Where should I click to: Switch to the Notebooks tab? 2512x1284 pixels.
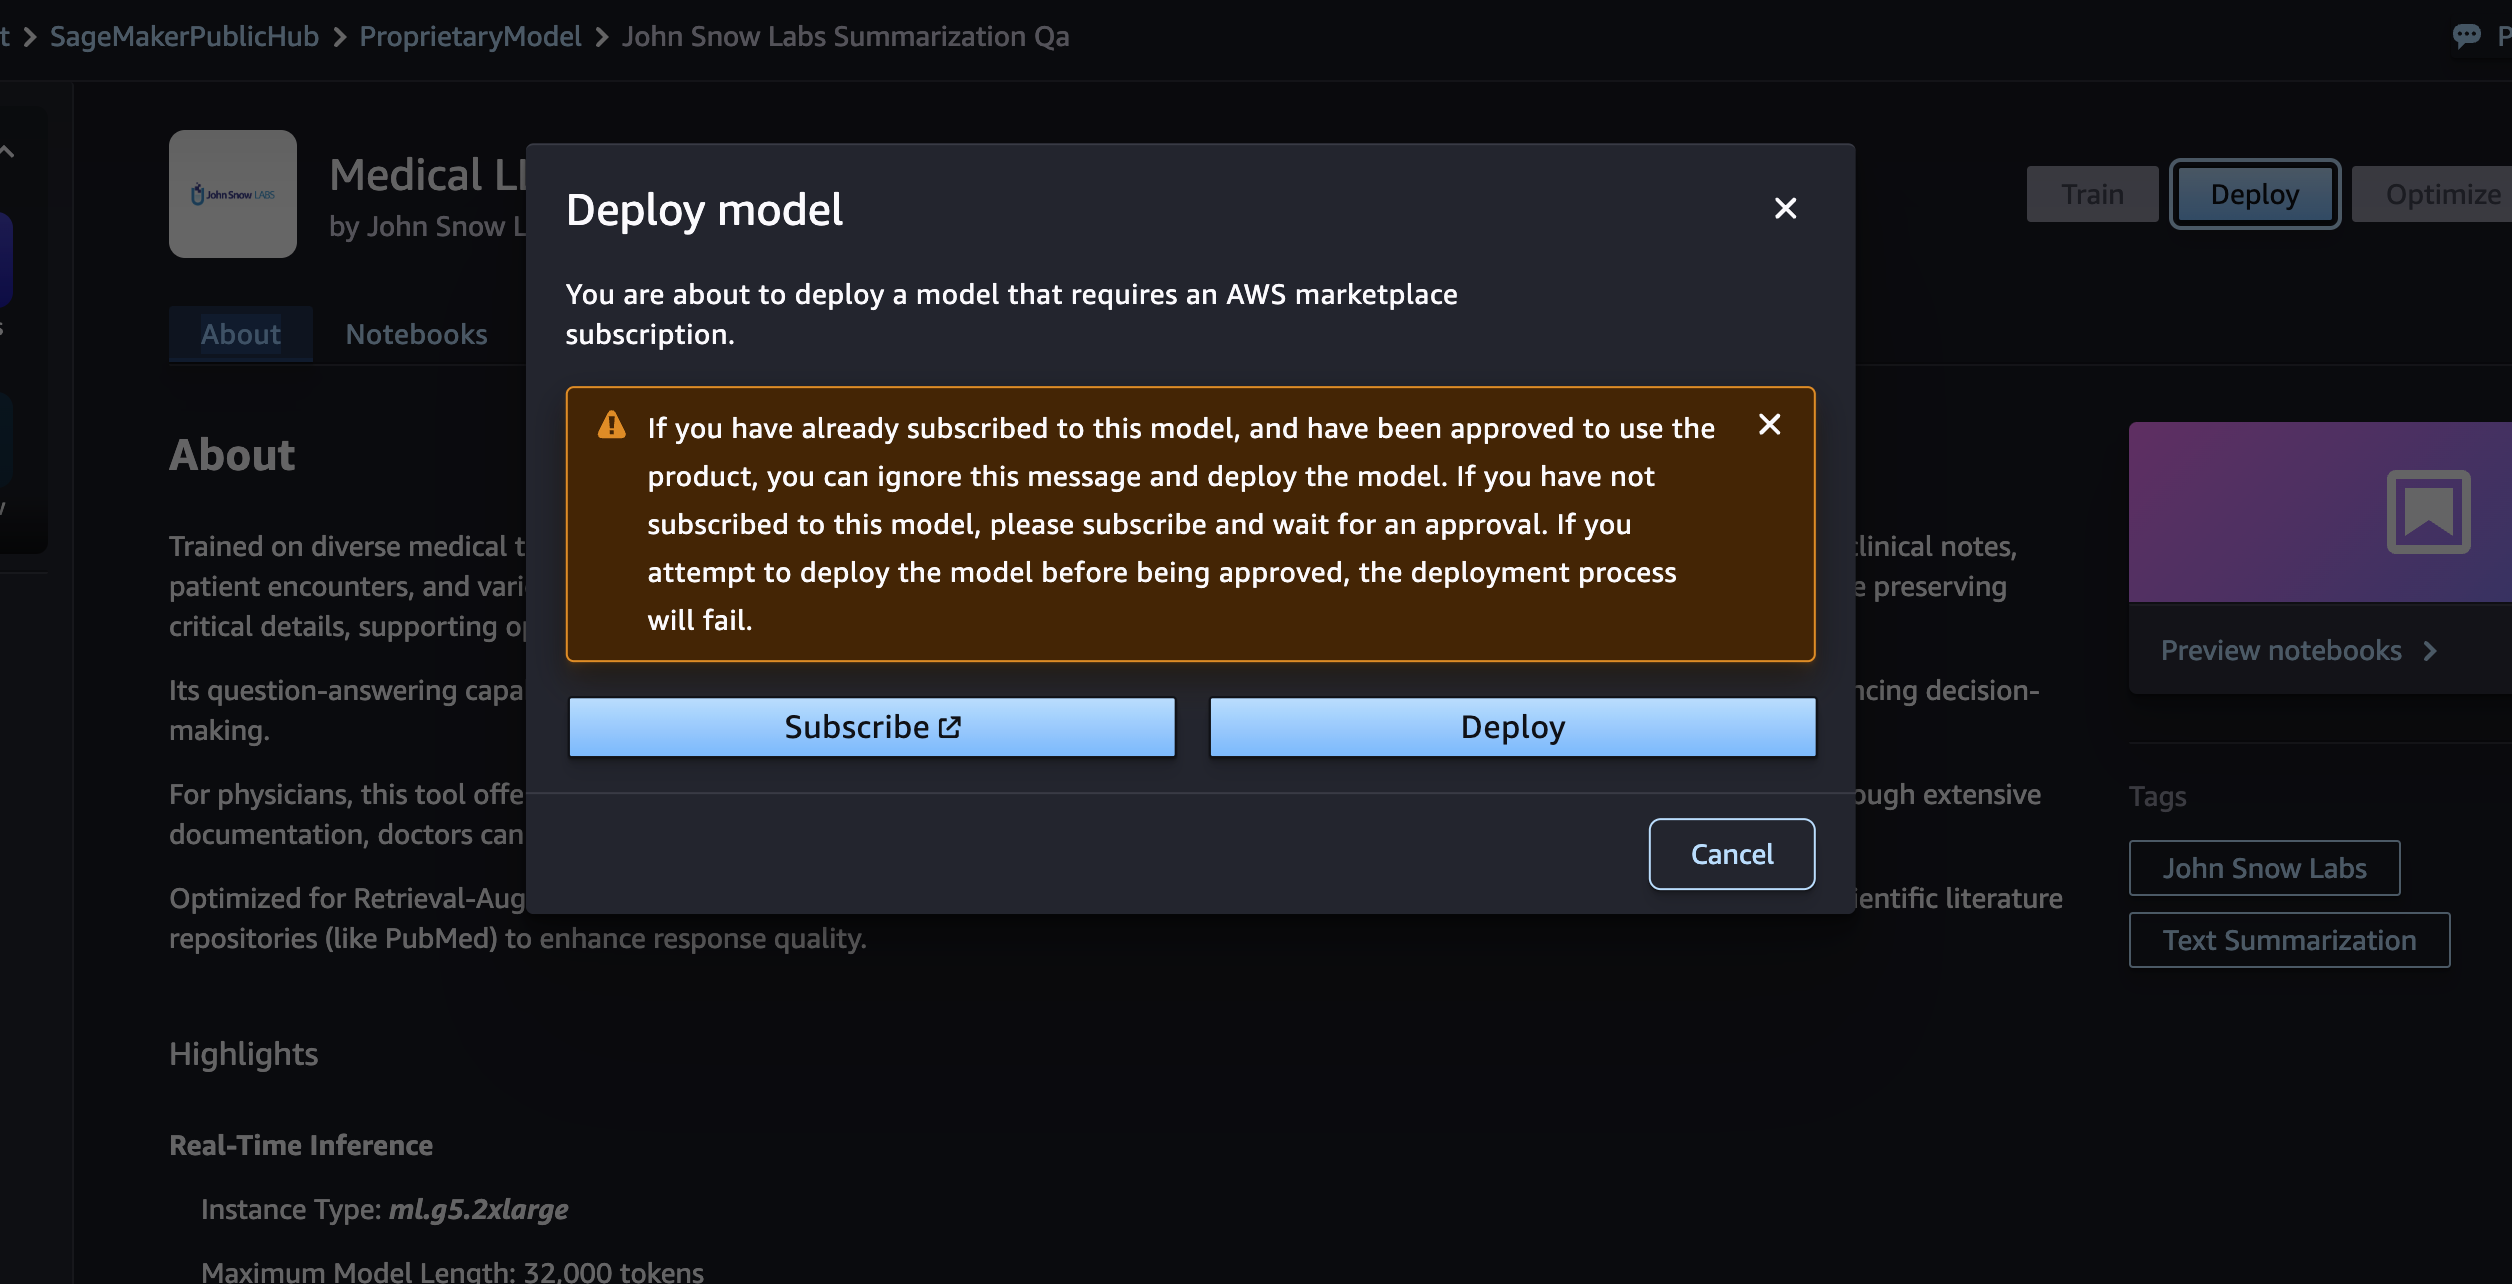coord(416,334)
